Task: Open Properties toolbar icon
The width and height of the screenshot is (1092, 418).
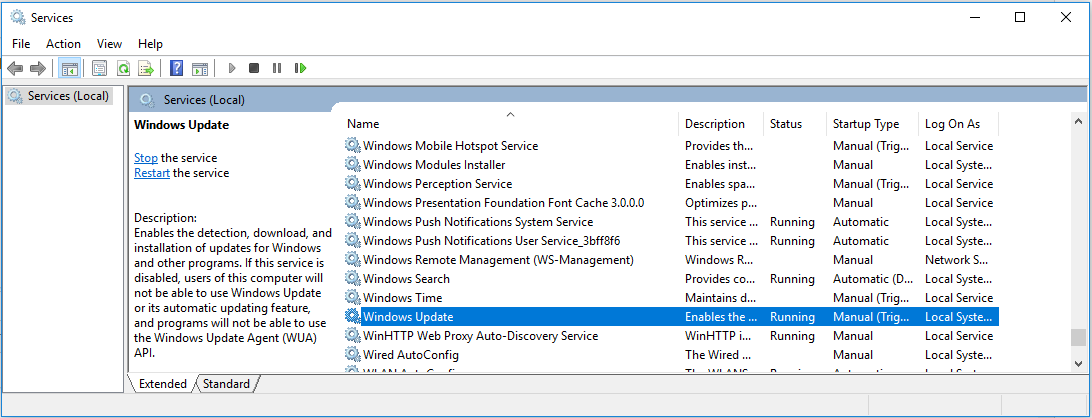Action: click(100, 68)
